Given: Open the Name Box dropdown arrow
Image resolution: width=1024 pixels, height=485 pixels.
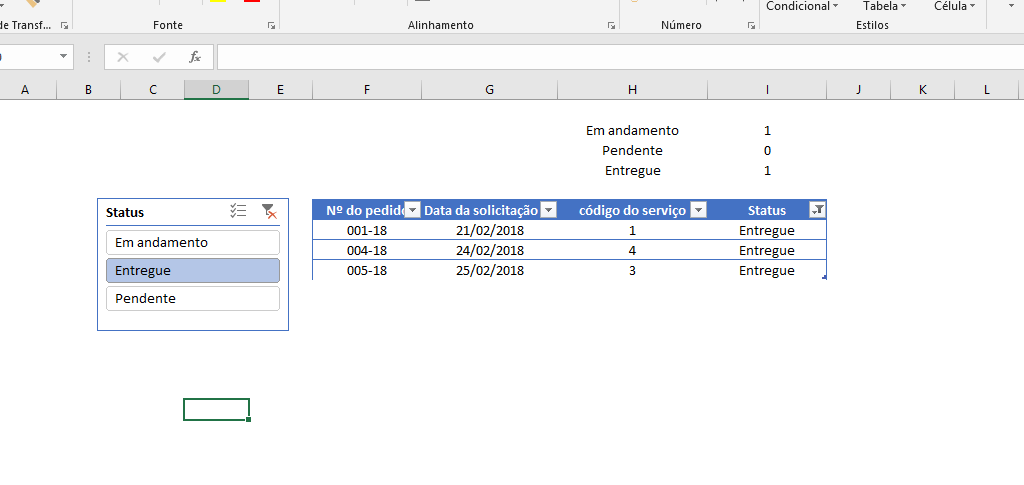Looking at the screenshot, I should (63, 57).
